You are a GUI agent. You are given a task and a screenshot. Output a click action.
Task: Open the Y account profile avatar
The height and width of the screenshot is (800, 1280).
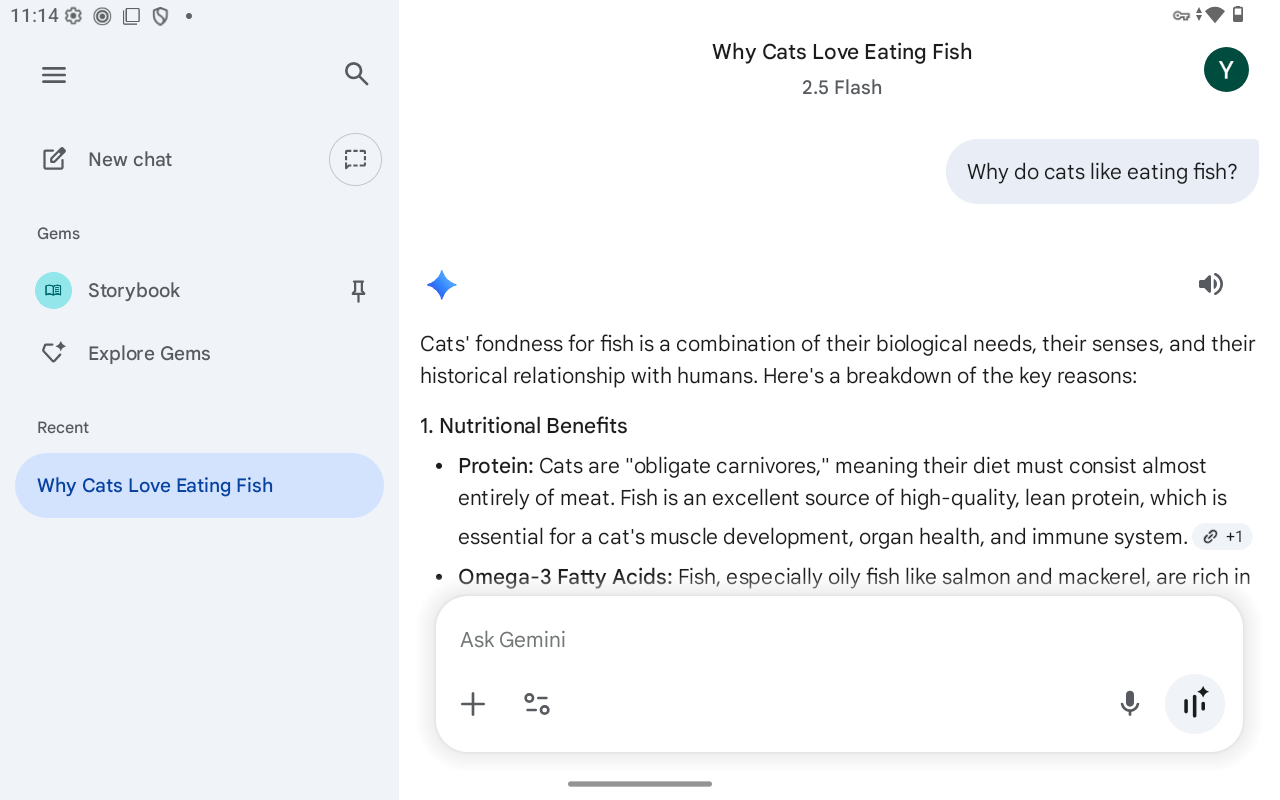click(1226, 70)
